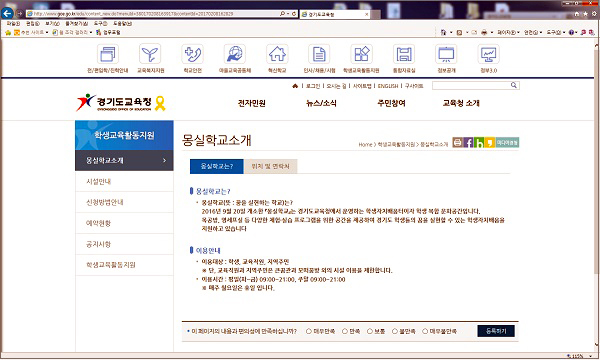Select the 불만족 radio button
This screenshot has height=360, width=600.
click(x=395, y=331)
